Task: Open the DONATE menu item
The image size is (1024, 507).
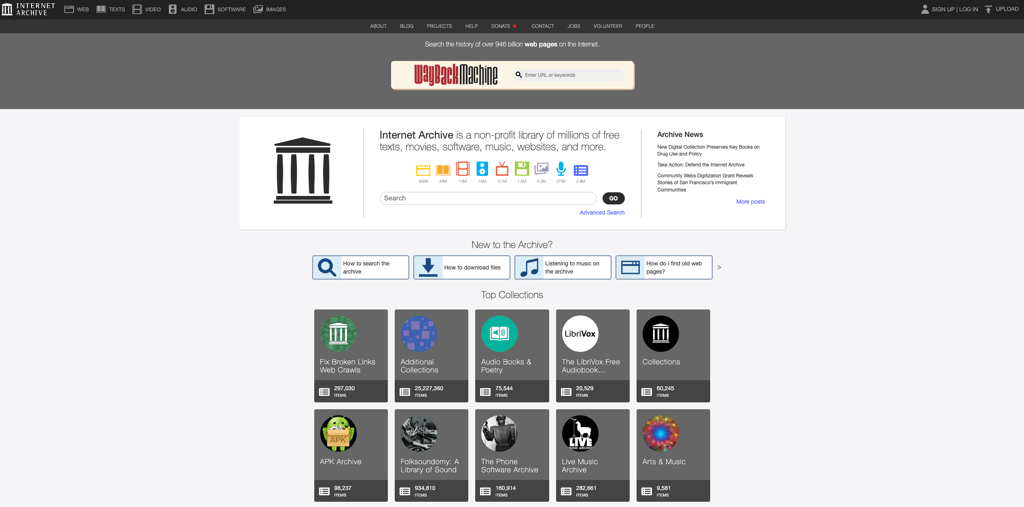Action: (x=504, y=26)
